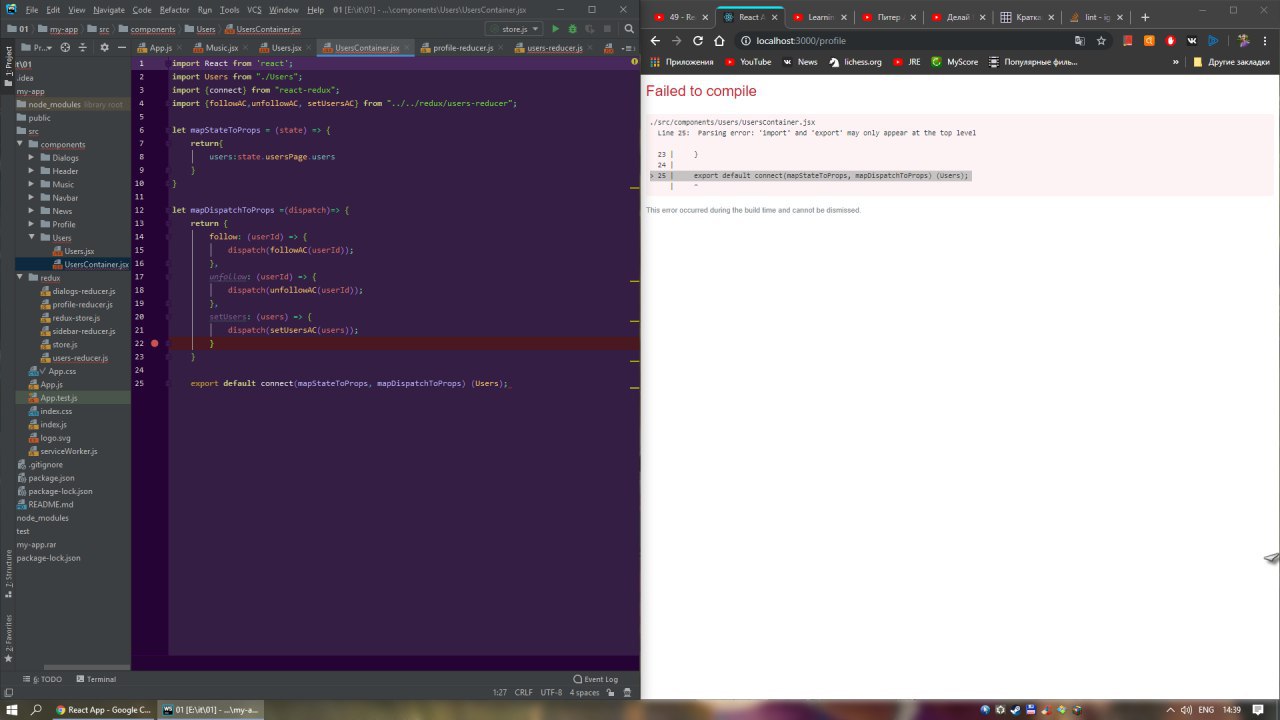The width and height of the screenshot is (1280, 720).
Task: Bookmark this page with the star icon
Action: tap(1101, 41)
